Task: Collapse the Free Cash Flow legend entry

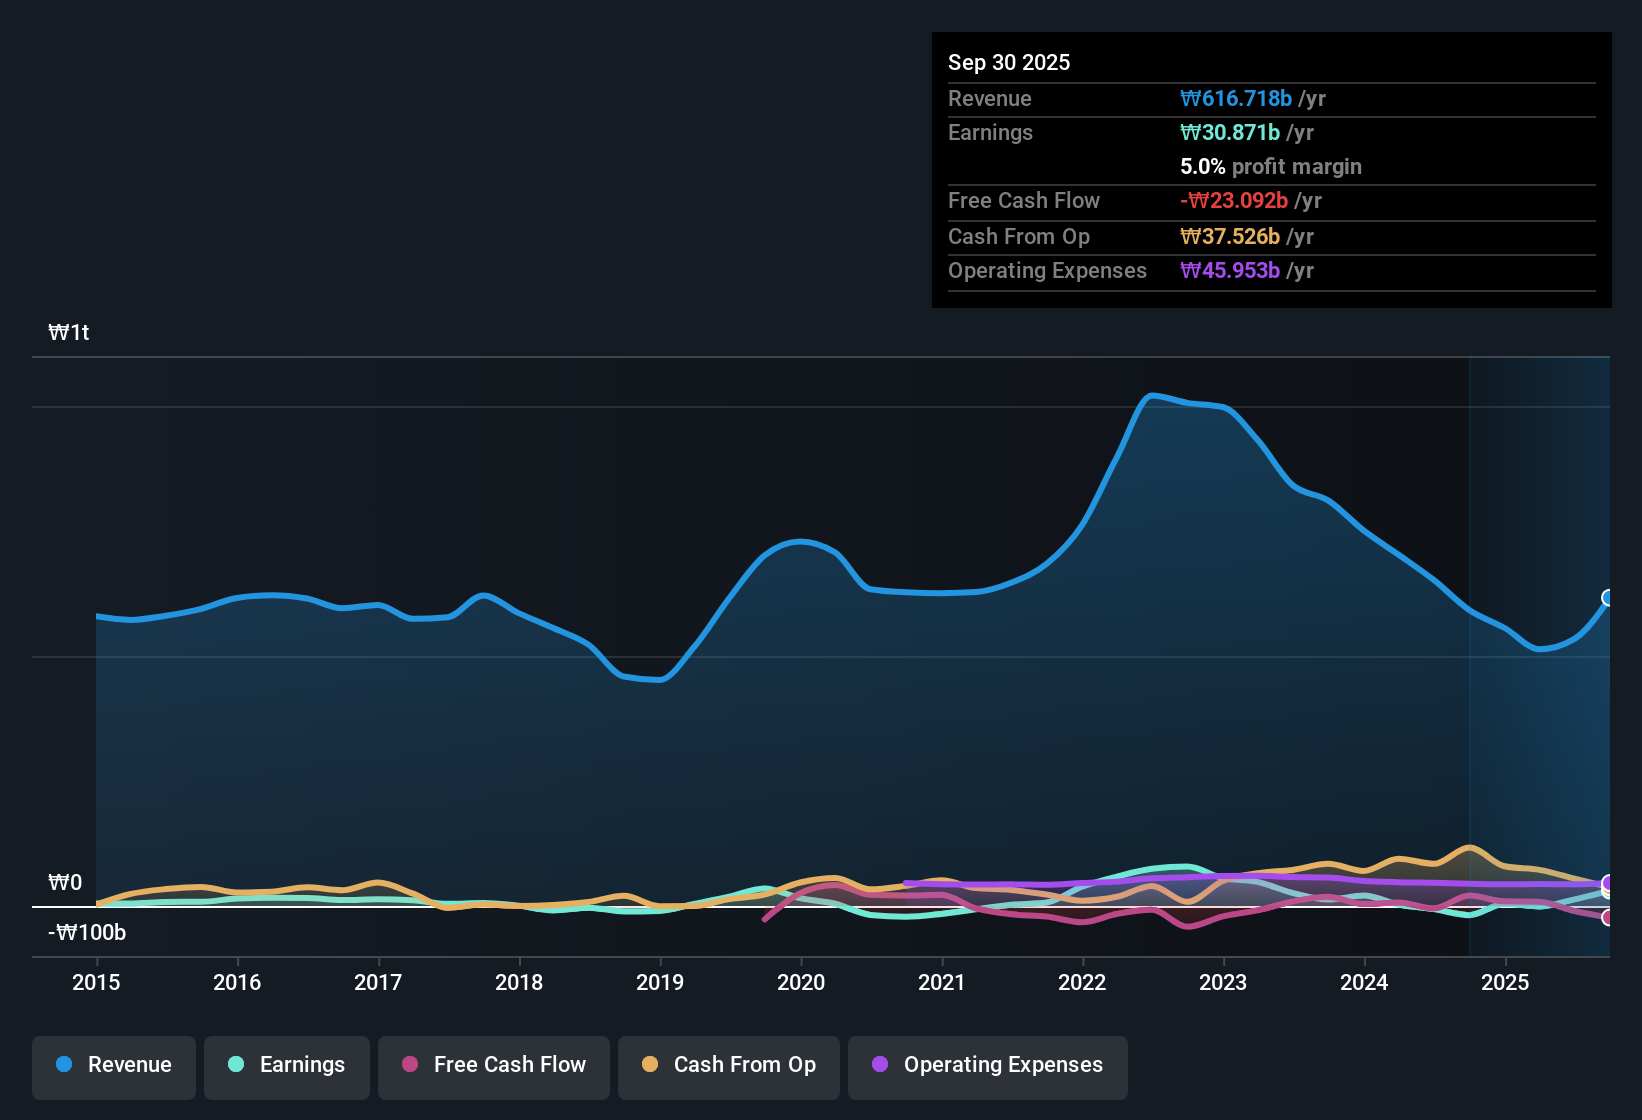Action: [493, 1066]
